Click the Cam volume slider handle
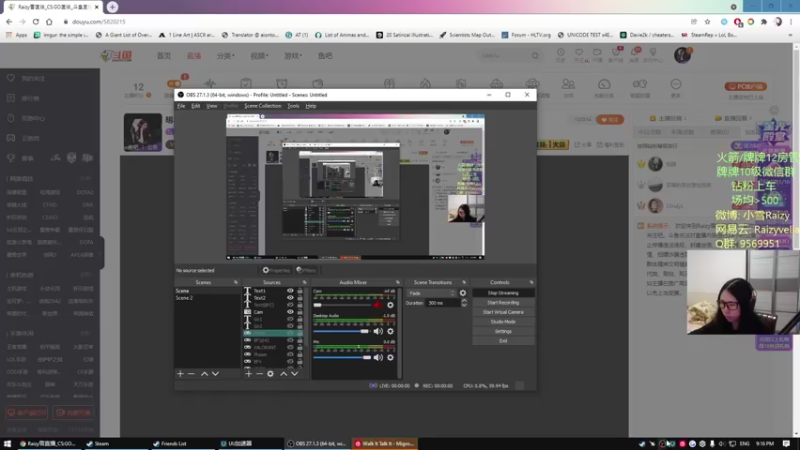Image resolution: width=800 pixels, height=450 pixels. [x=317, y=305]
